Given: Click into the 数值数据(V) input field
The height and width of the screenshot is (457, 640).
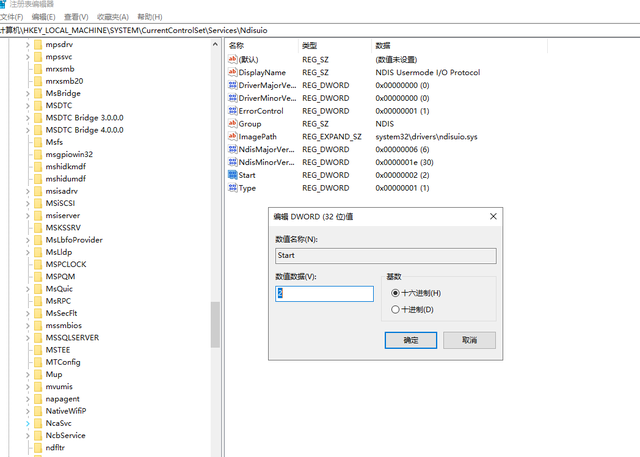Looking at the screenshot, I should [324, 293].
